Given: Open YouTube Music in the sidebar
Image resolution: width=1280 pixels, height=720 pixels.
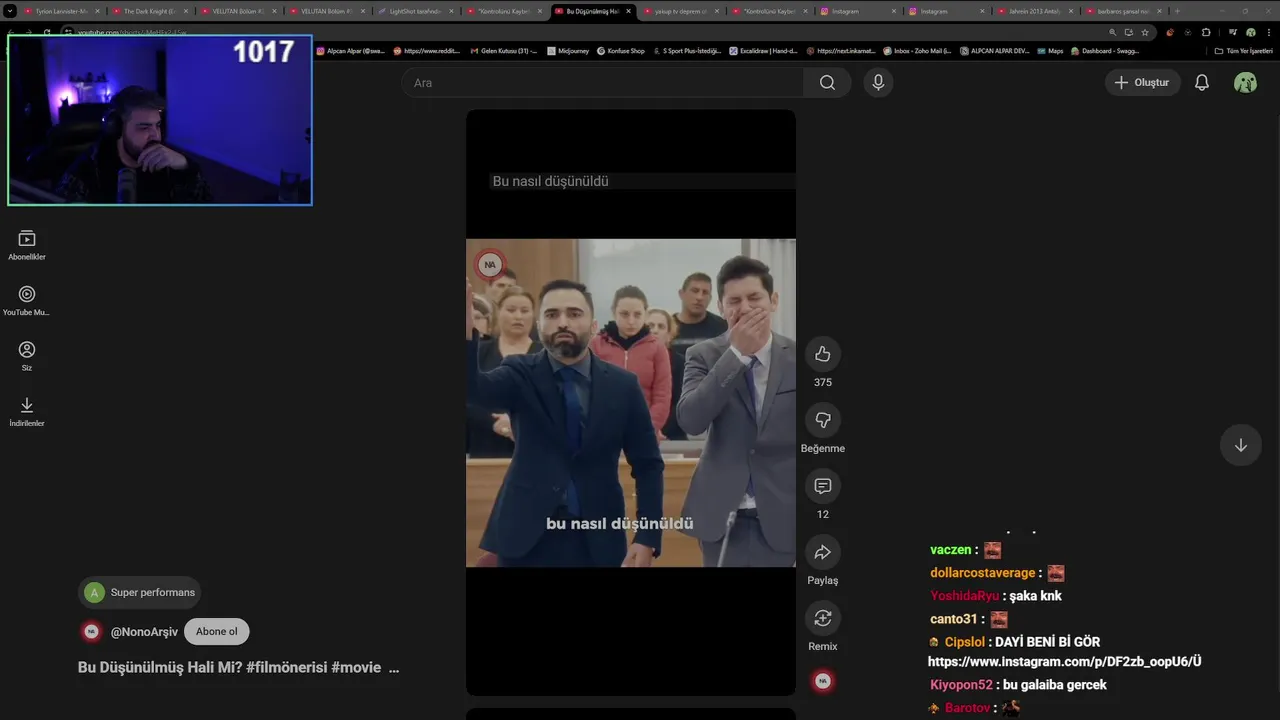Looking at the screenshot, I should 27,300.
